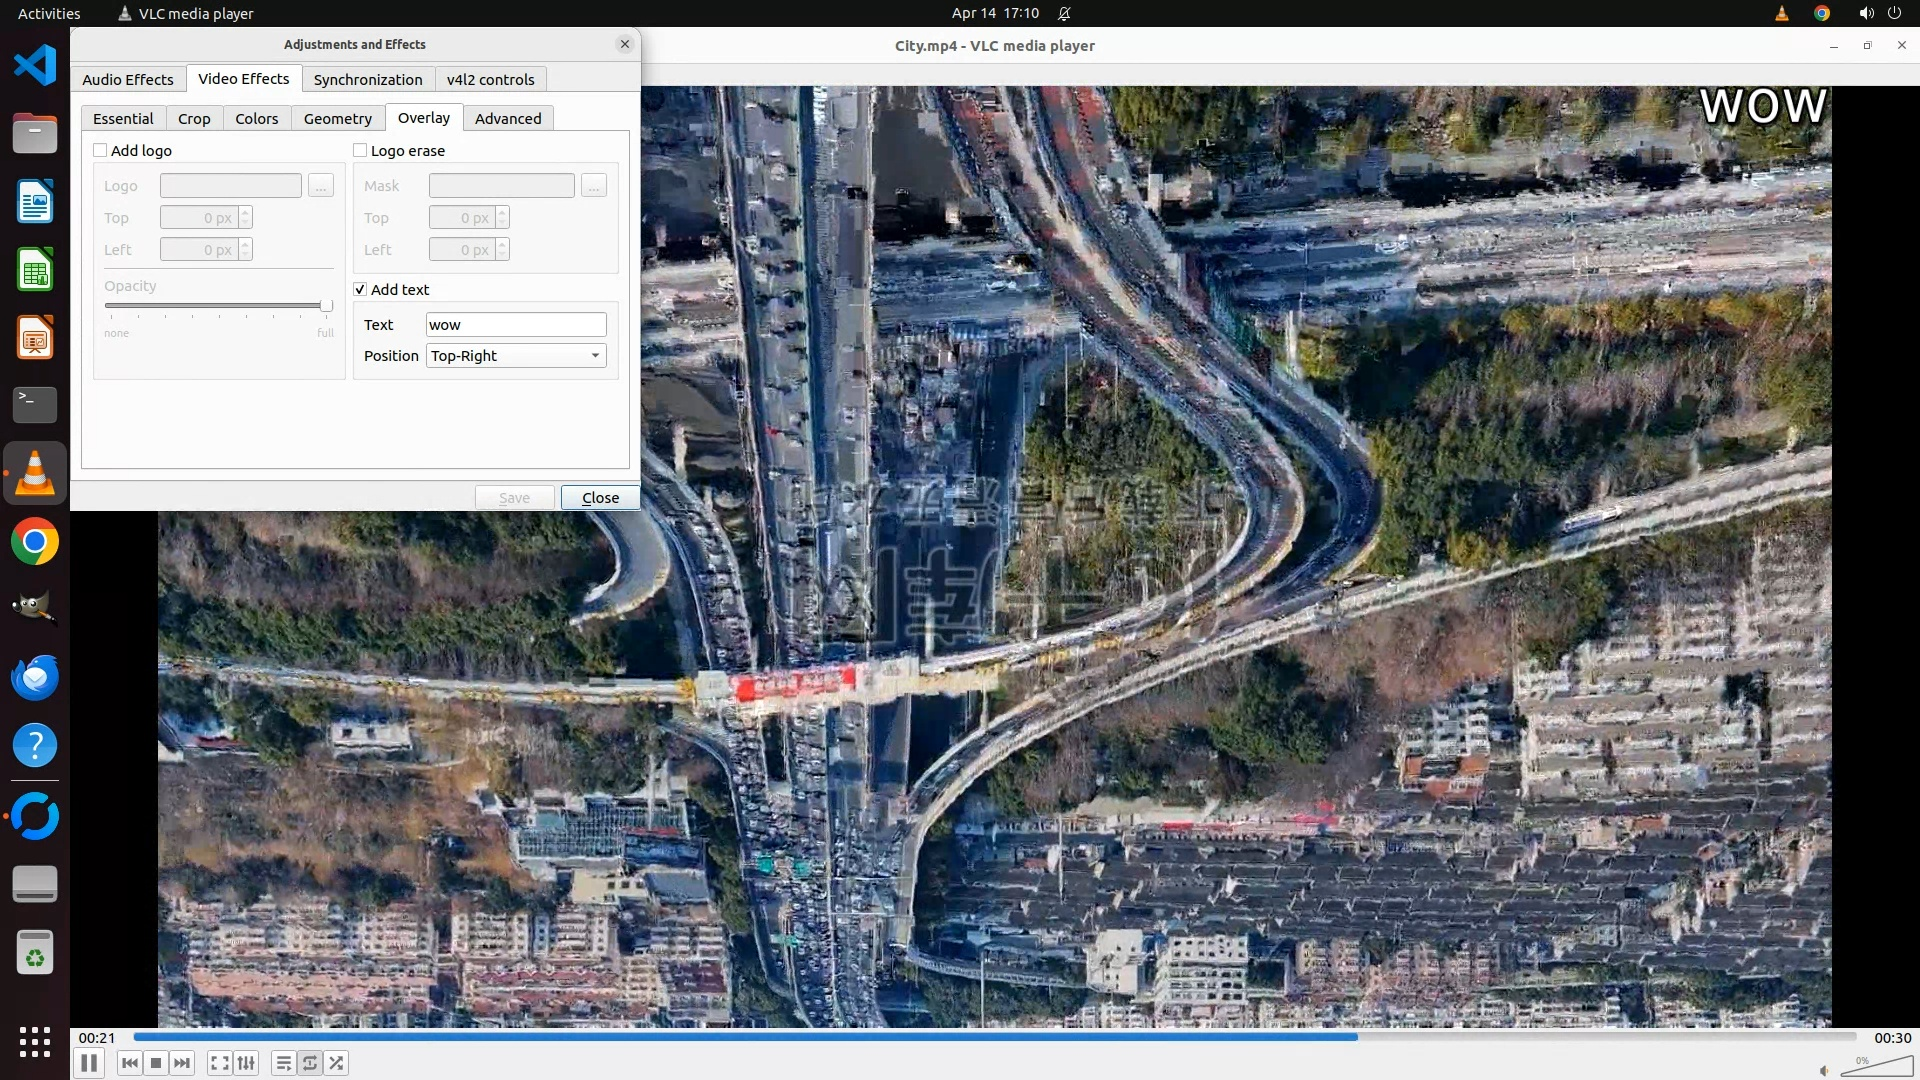Select the Colors sub-tab
1920x1080 pixels.
coord(256,118)
